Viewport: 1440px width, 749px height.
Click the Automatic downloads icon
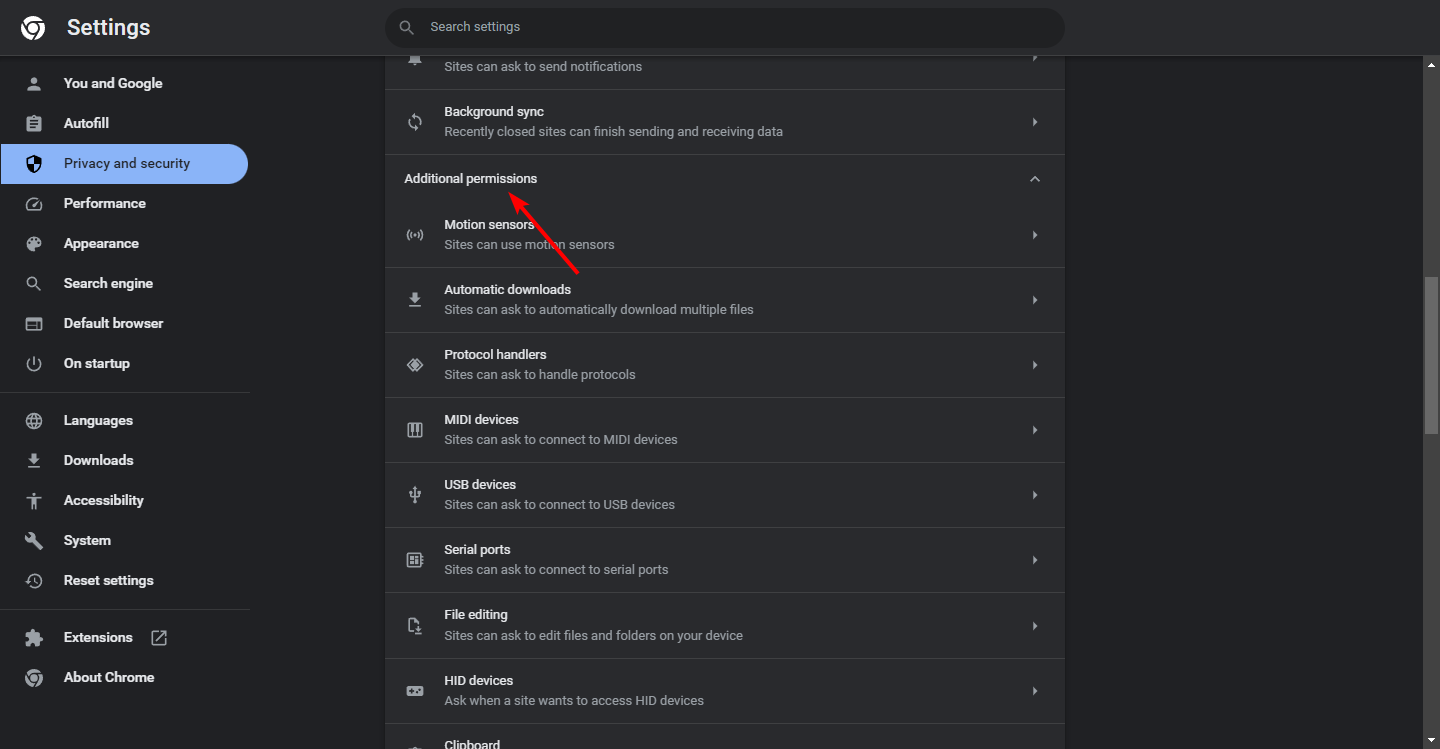(415, 300)
